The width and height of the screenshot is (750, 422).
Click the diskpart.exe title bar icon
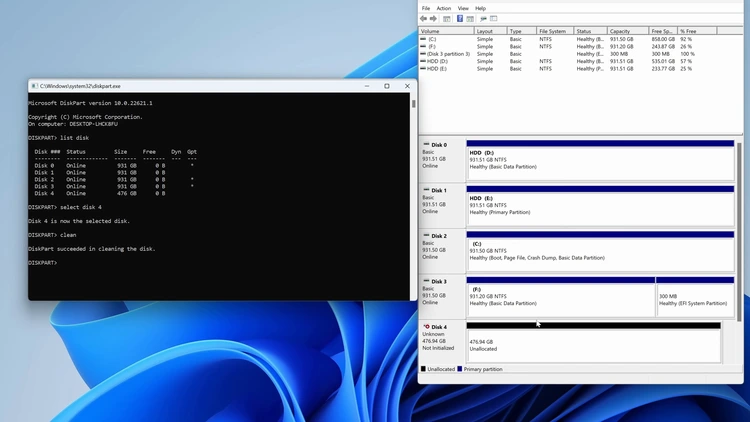point(34,86)
